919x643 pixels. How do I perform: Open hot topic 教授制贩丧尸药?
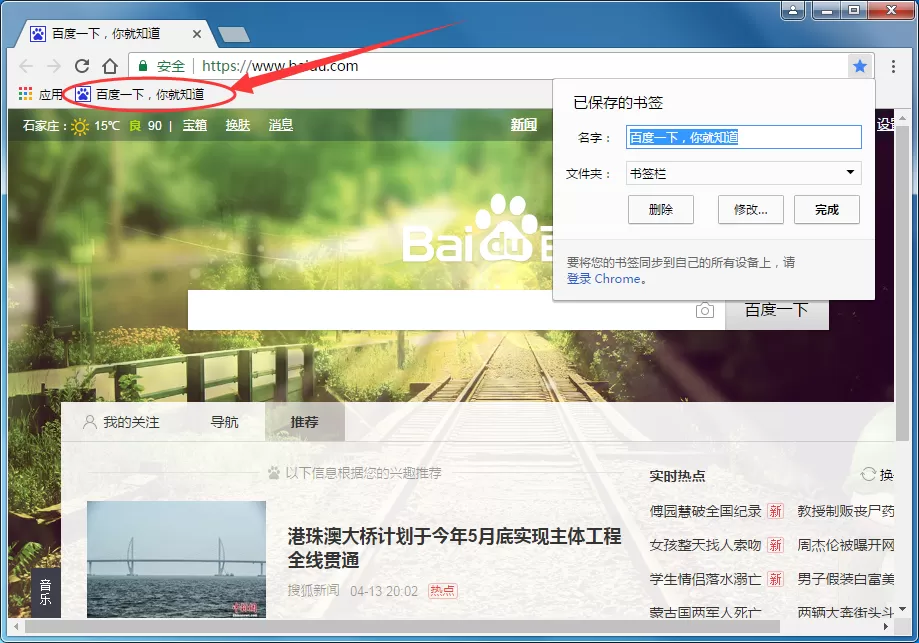846,511
